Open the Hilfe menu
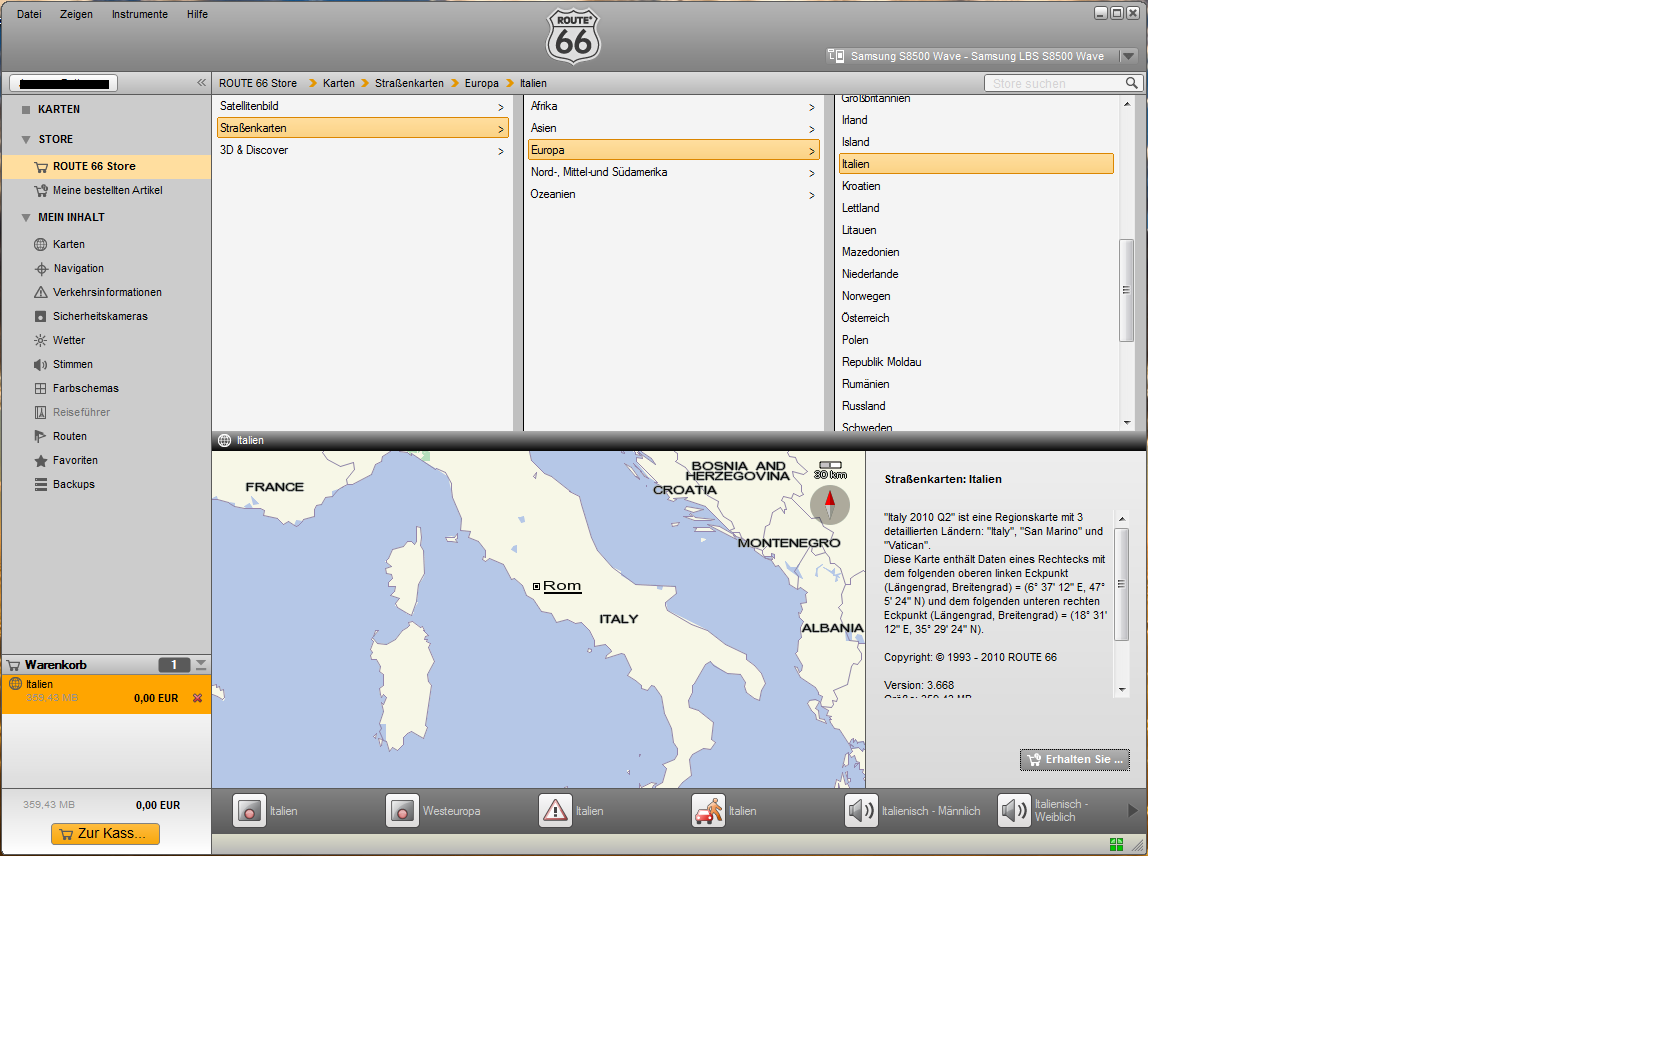 tap(197, 14)
